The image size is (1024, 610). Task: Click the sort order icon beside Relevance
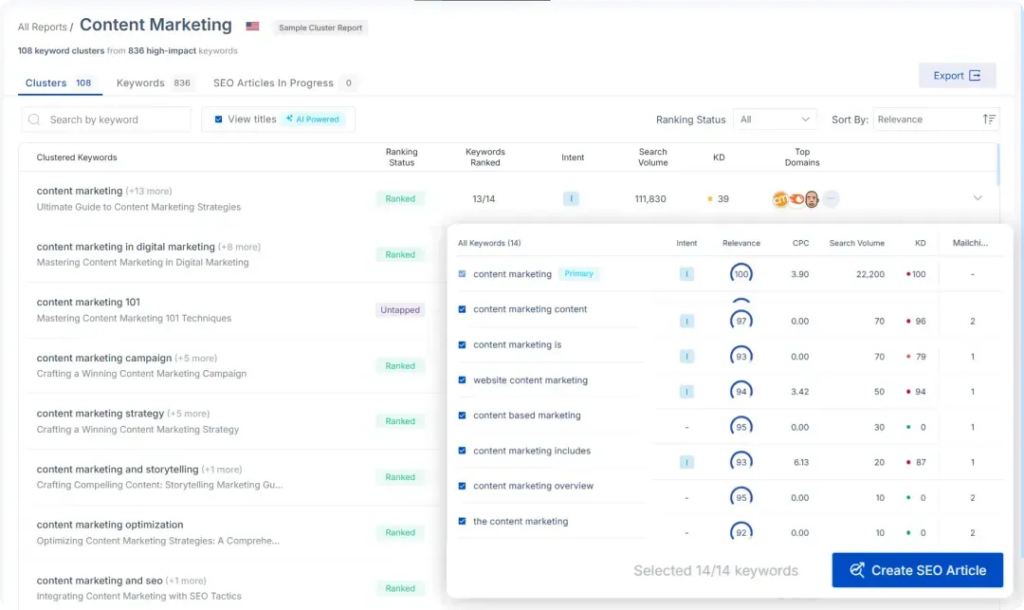[x=989, y=119]
